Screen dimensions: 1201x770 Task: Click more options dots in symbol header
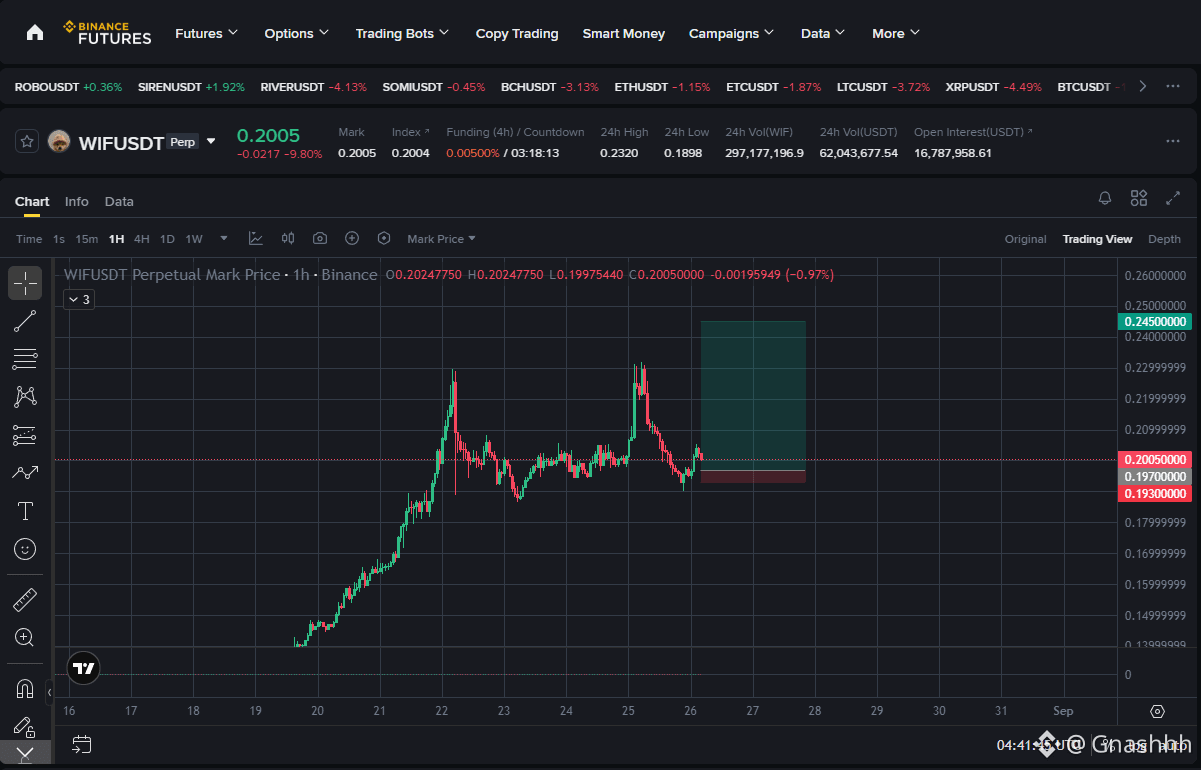[x=1173, y=141]
